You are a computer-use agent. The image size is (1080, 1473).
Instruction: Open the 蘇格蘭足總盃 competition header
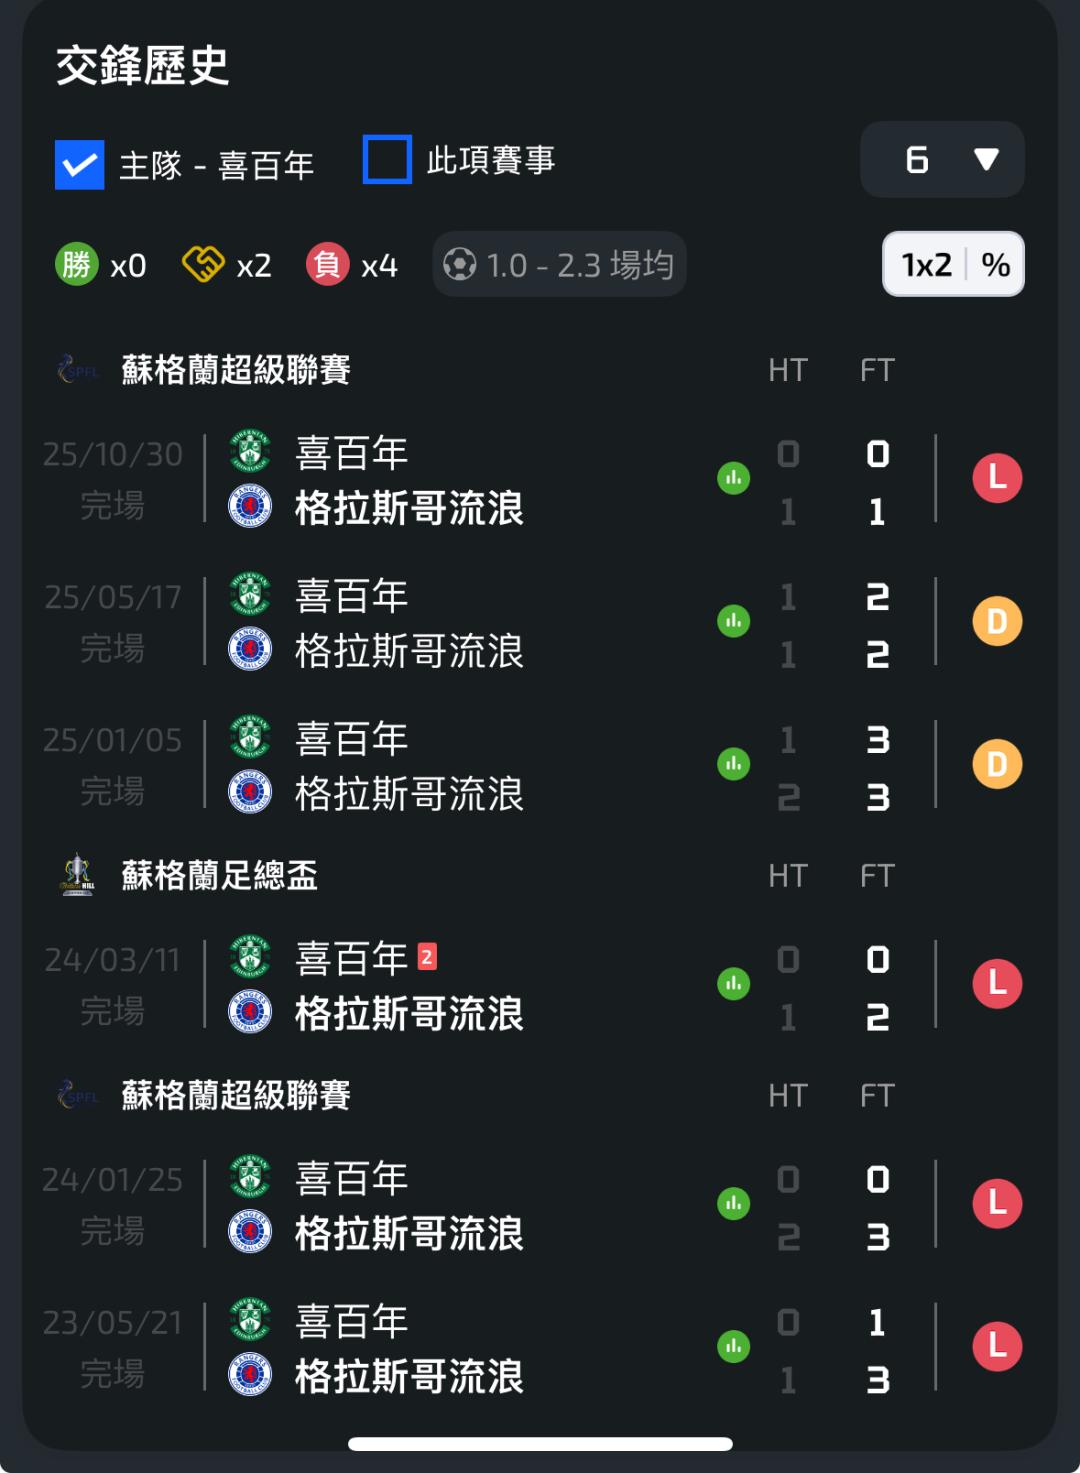tap(220, 876)
